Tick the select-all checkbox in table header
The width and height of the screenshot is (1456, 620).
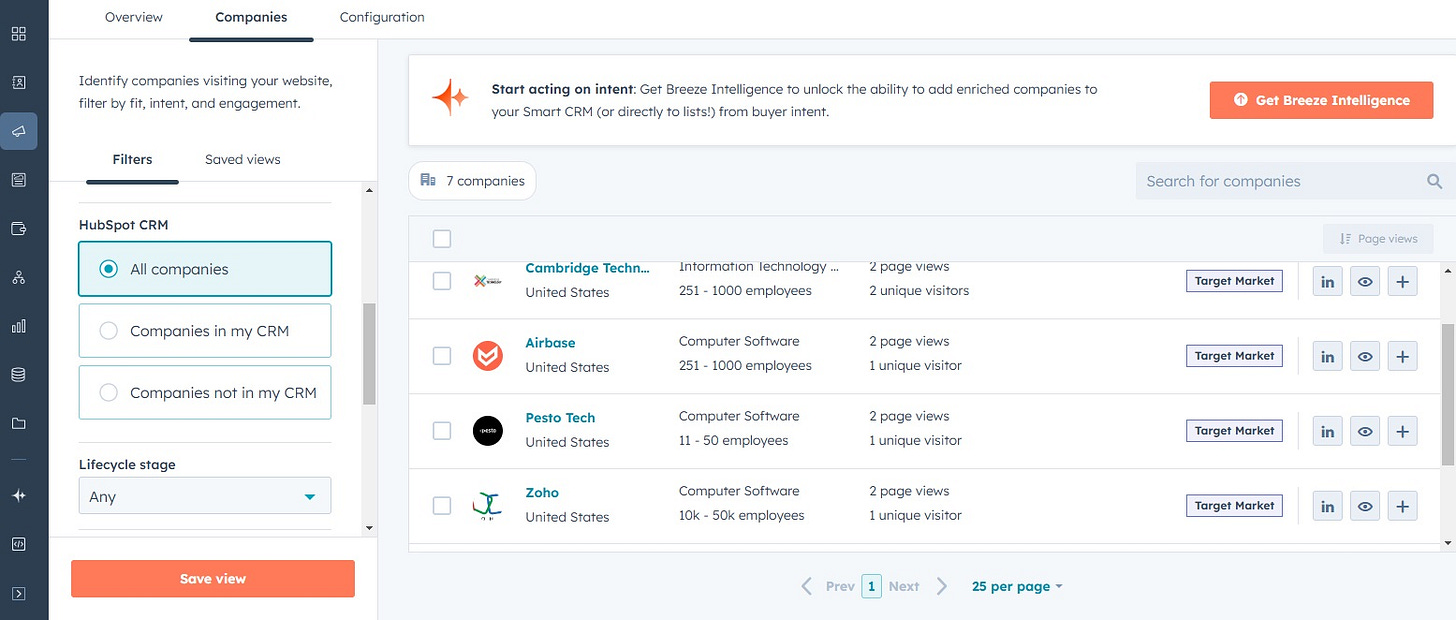click(x=442, y=238)
